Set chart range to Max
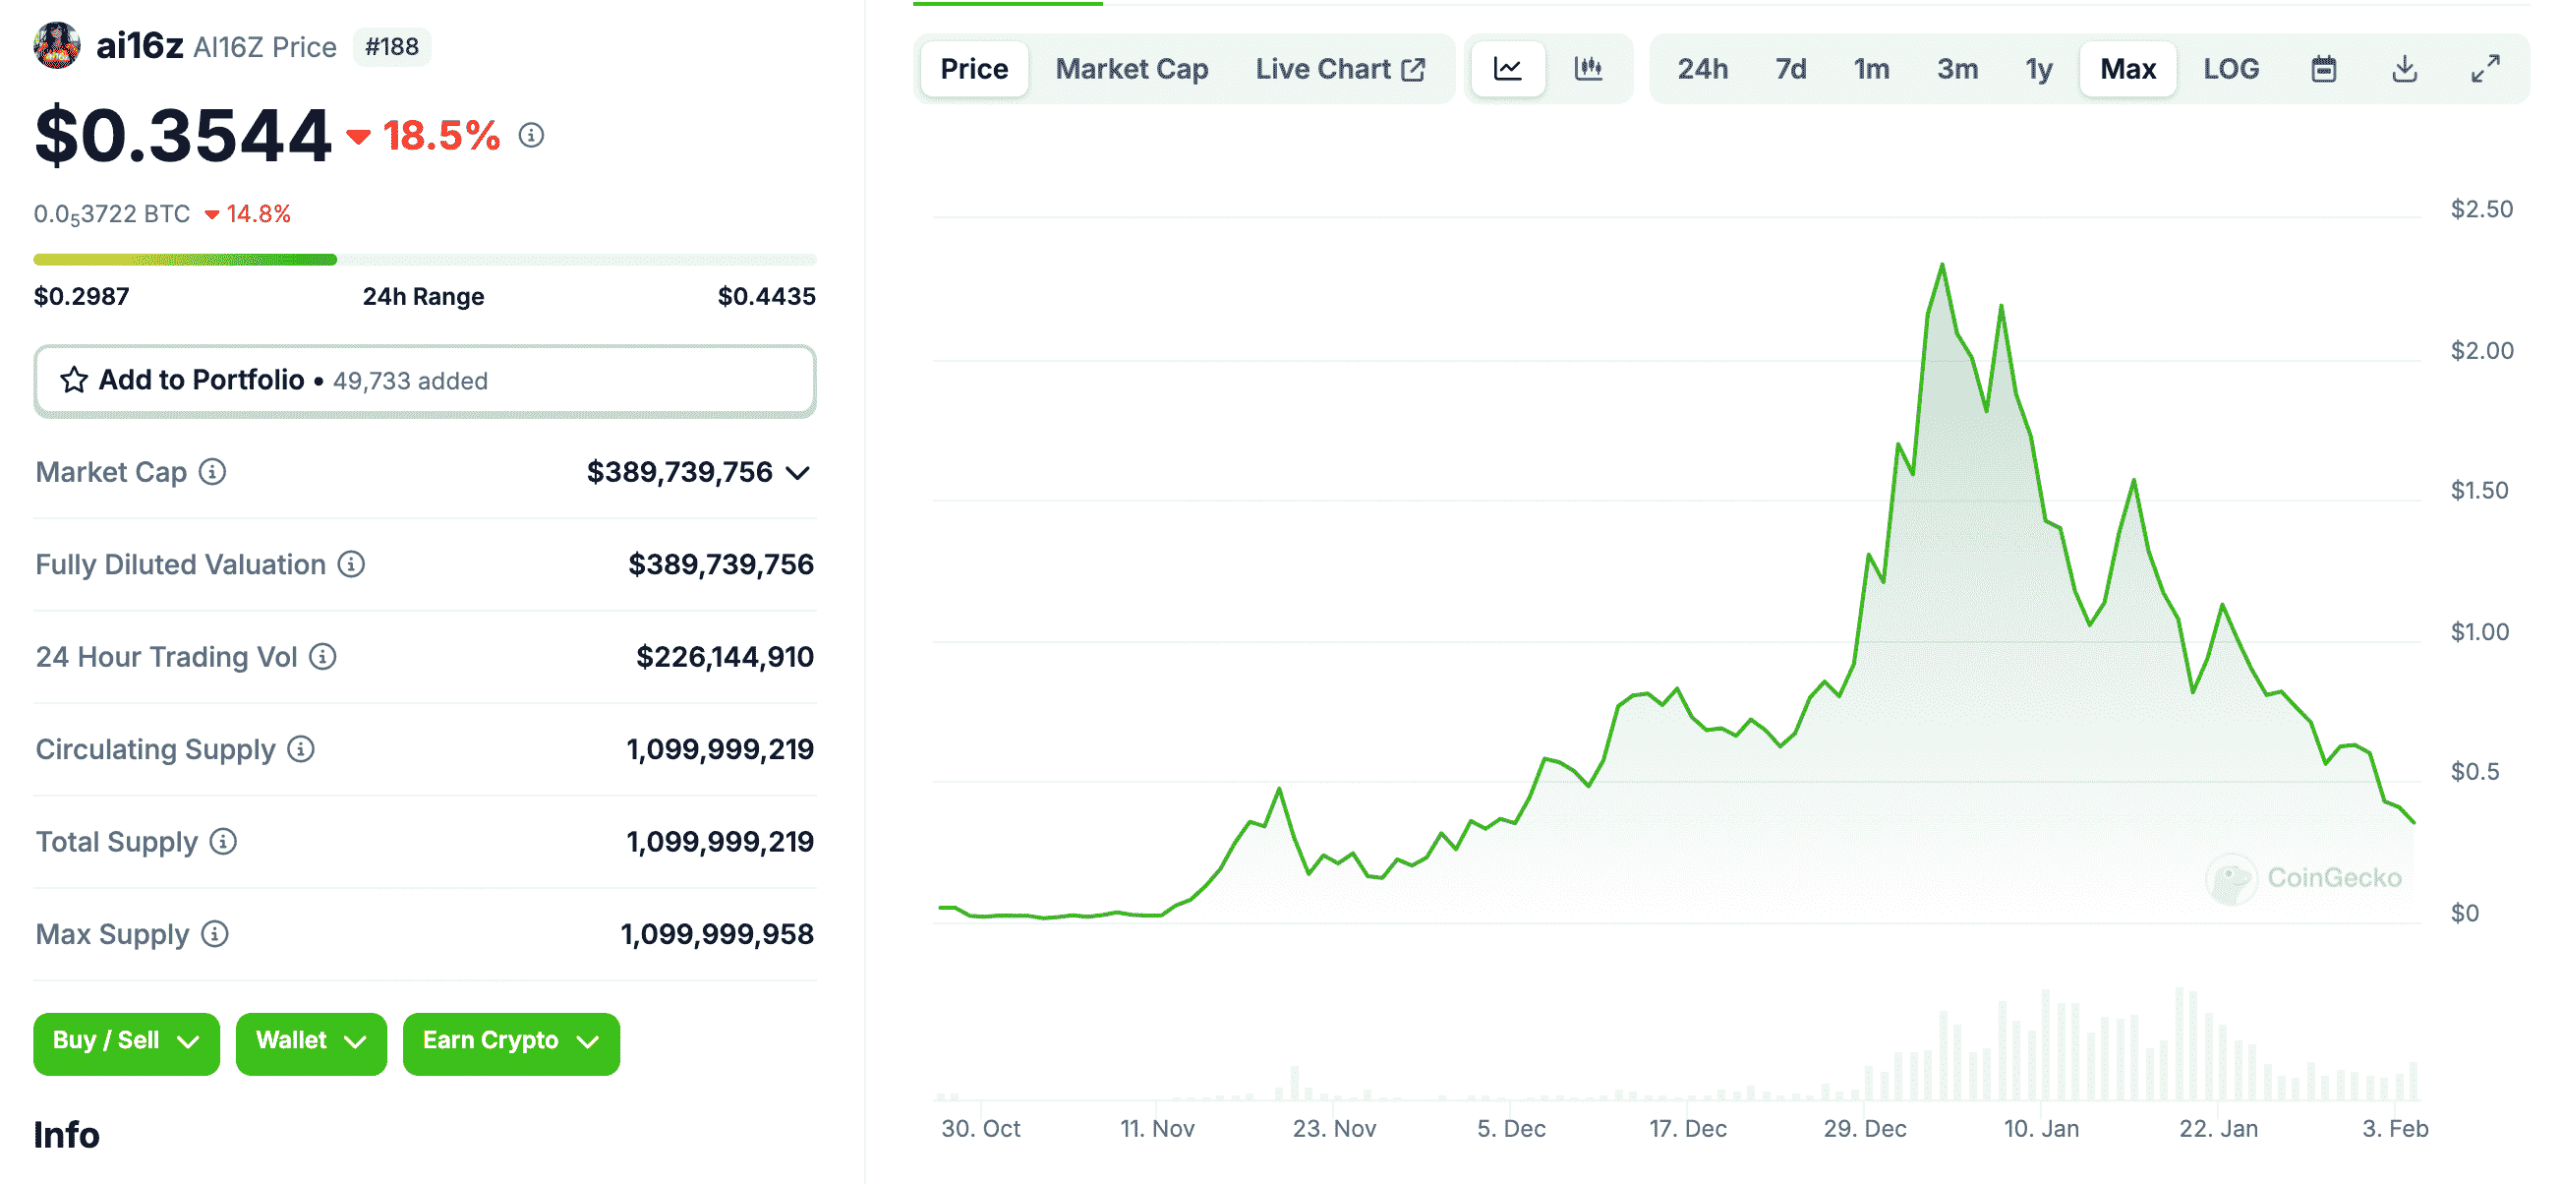Screen dimensions: 2560x1184 tap(2127, 69)
